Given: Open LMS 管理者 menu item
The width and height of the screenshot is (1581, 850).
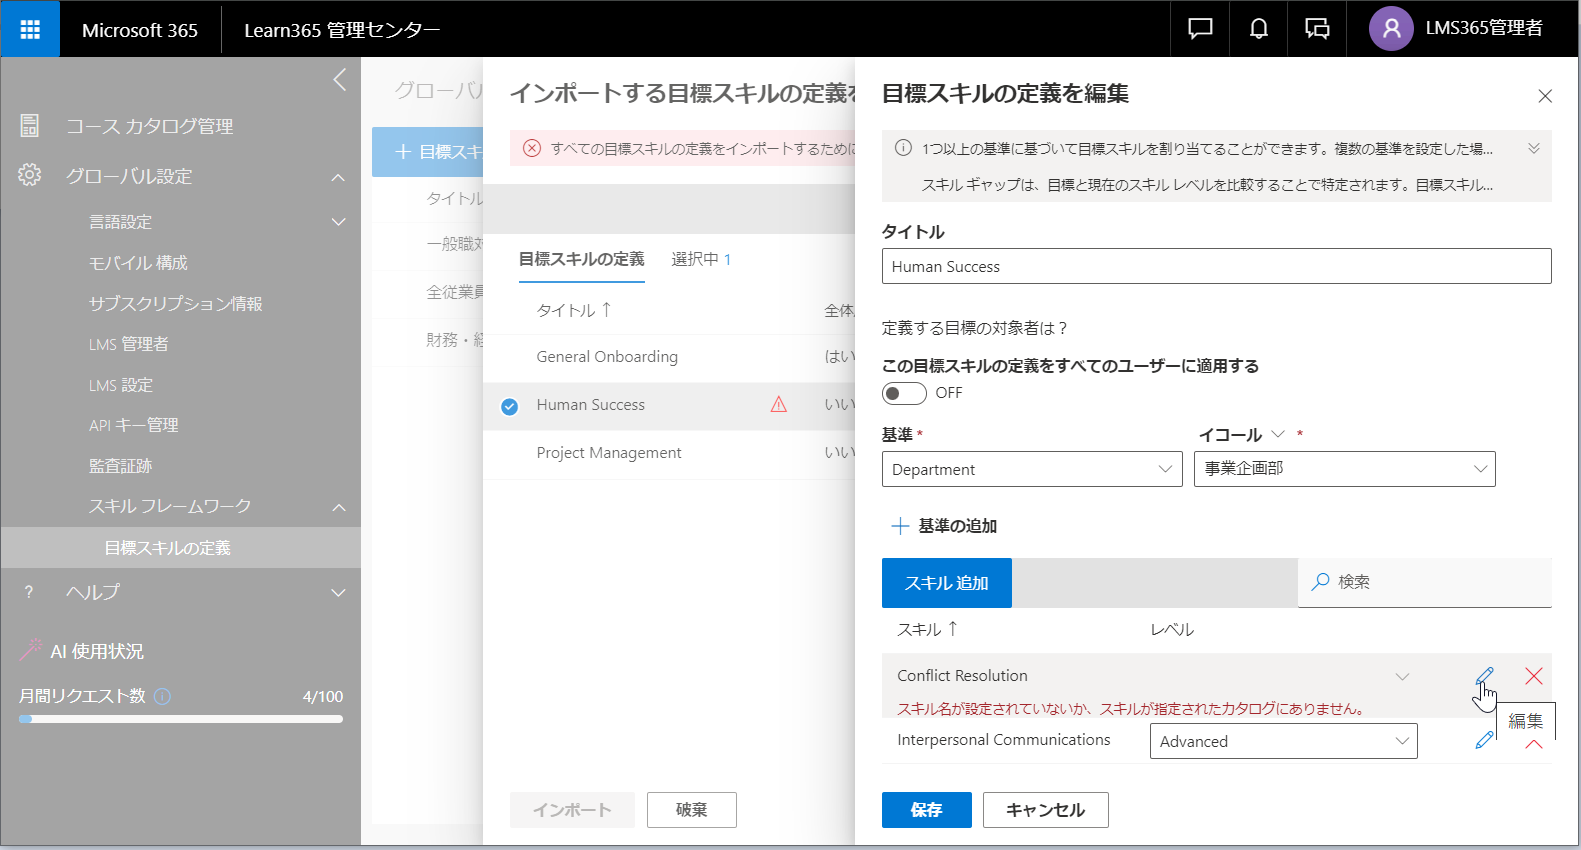Looking at the screenshot, I should tap(128, 344).
